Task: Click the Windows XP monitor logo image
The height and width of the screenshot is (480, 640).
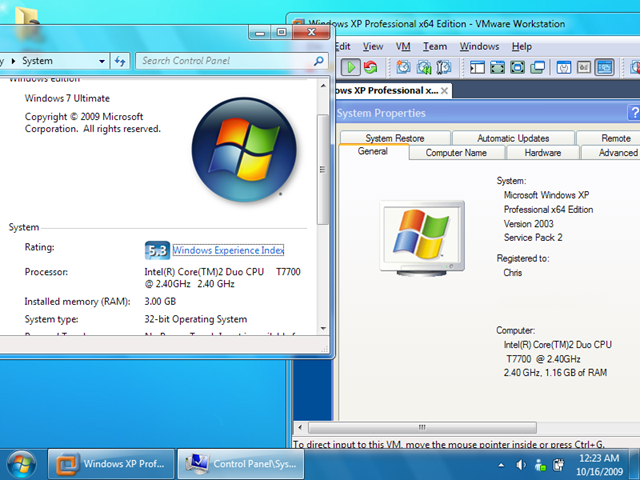Action: [x=422, y=238]
